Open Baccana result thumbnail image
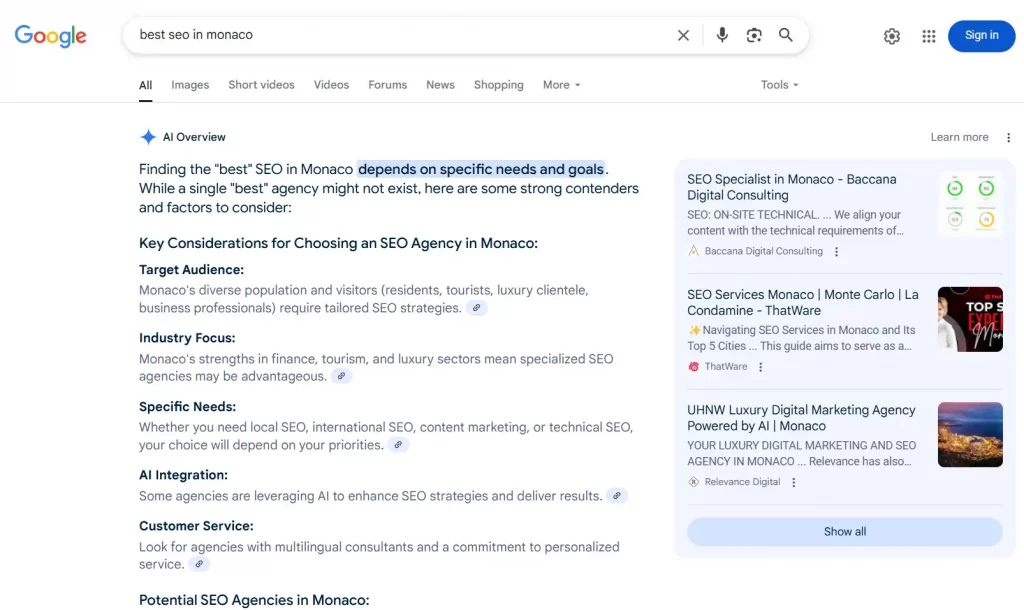 [970, 204]
